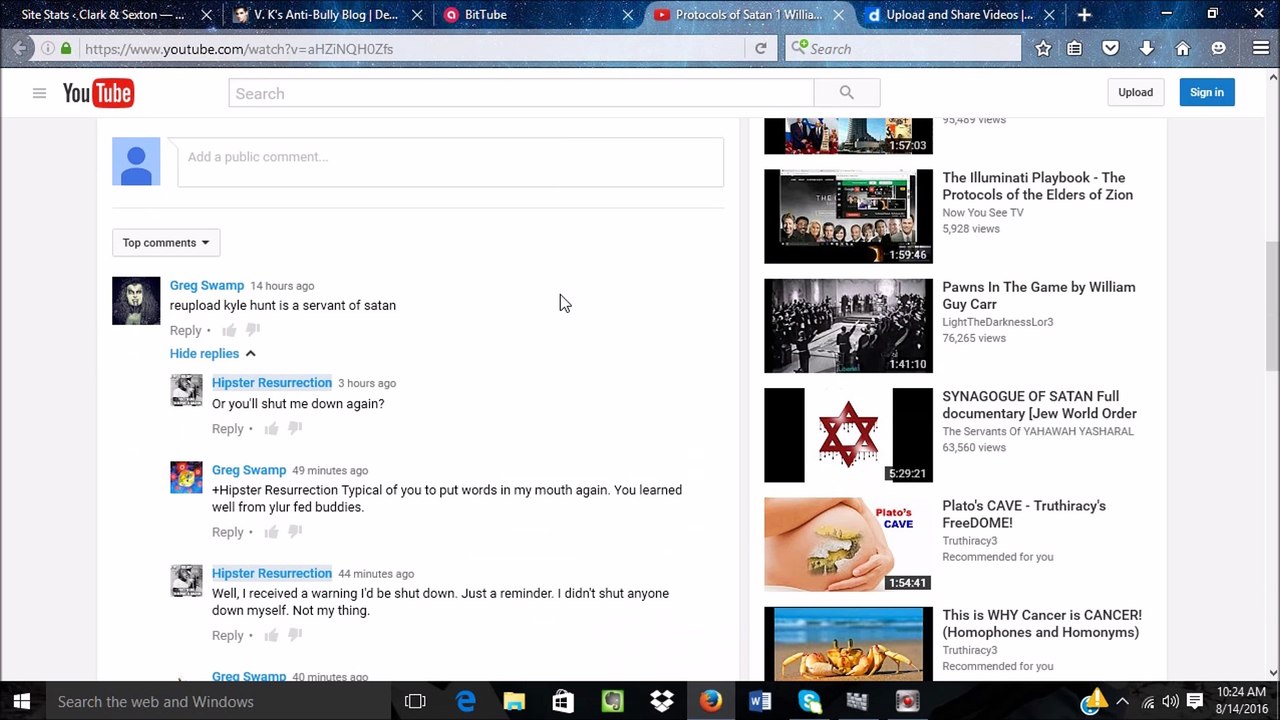Click the YouTube search input box
This screenshot has height=720, width=1280.
point(521,93)
